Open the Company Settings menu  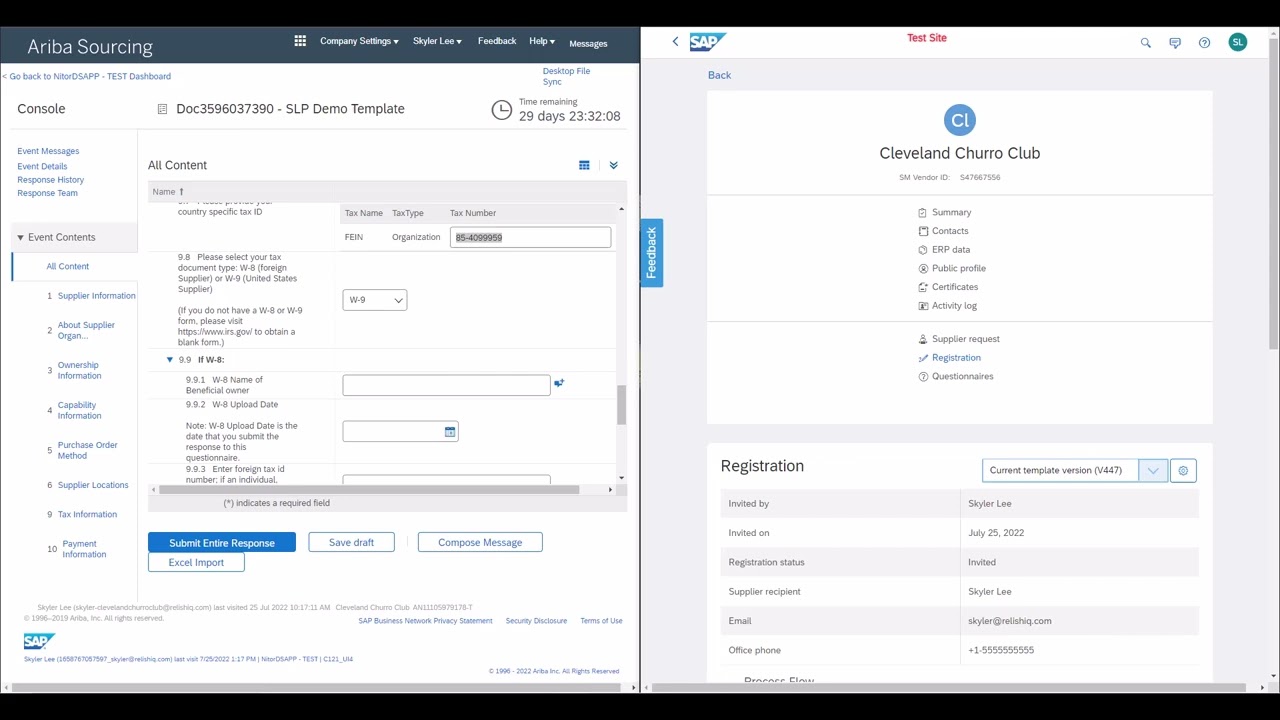point(359,41)
